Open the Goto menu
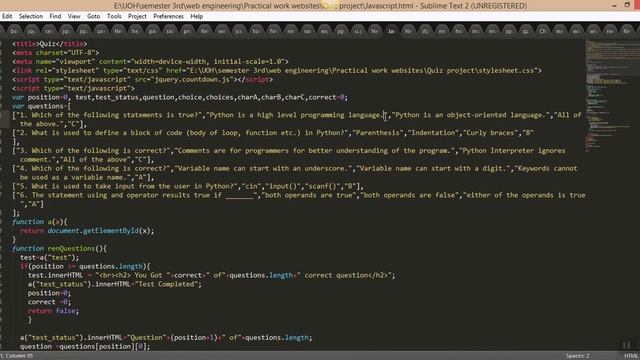640x360 pixels. coord(93,16)
